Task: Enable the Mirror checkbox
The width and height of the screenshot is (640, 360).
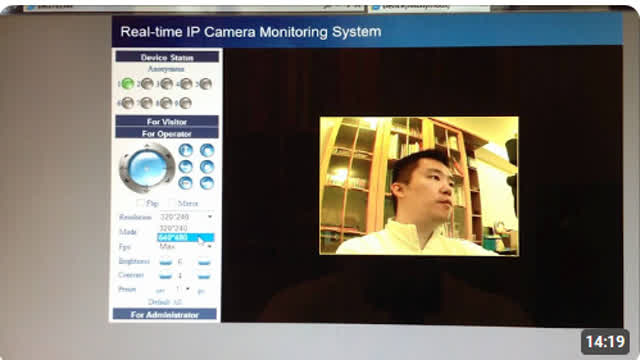Action: tap(172, 203)
